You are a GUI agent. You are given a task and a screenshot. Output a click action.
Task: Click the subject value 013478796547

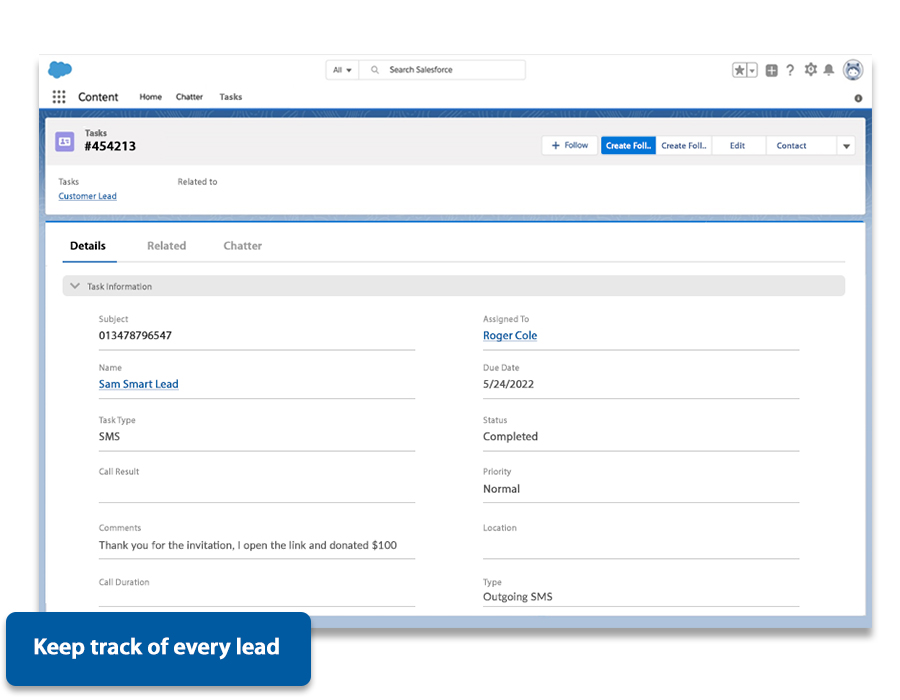135,335
